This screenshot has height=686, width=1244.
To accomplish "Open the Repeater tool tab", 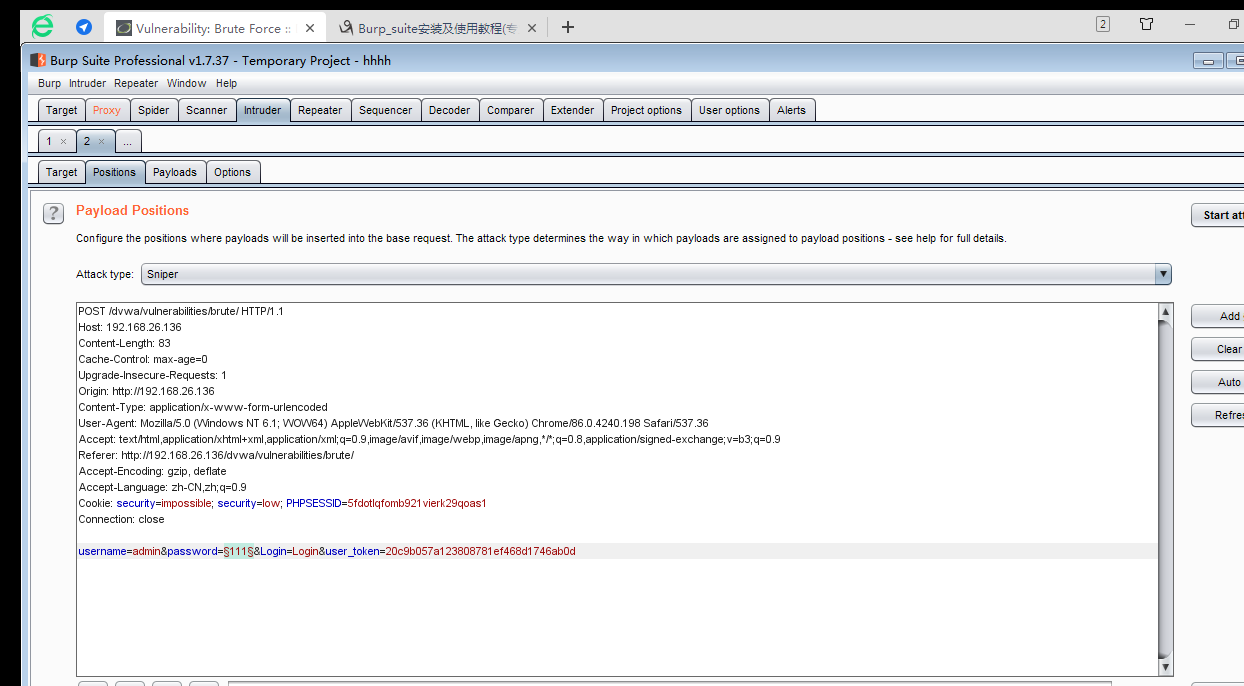I will tap(320, 110).
